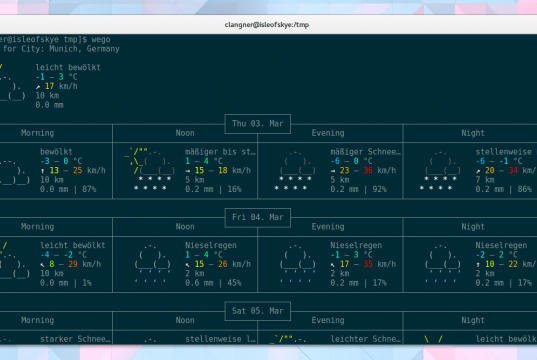Click Thursday noon visibility '5 km'
Screen dimensions: 537x360
(195, 180)
